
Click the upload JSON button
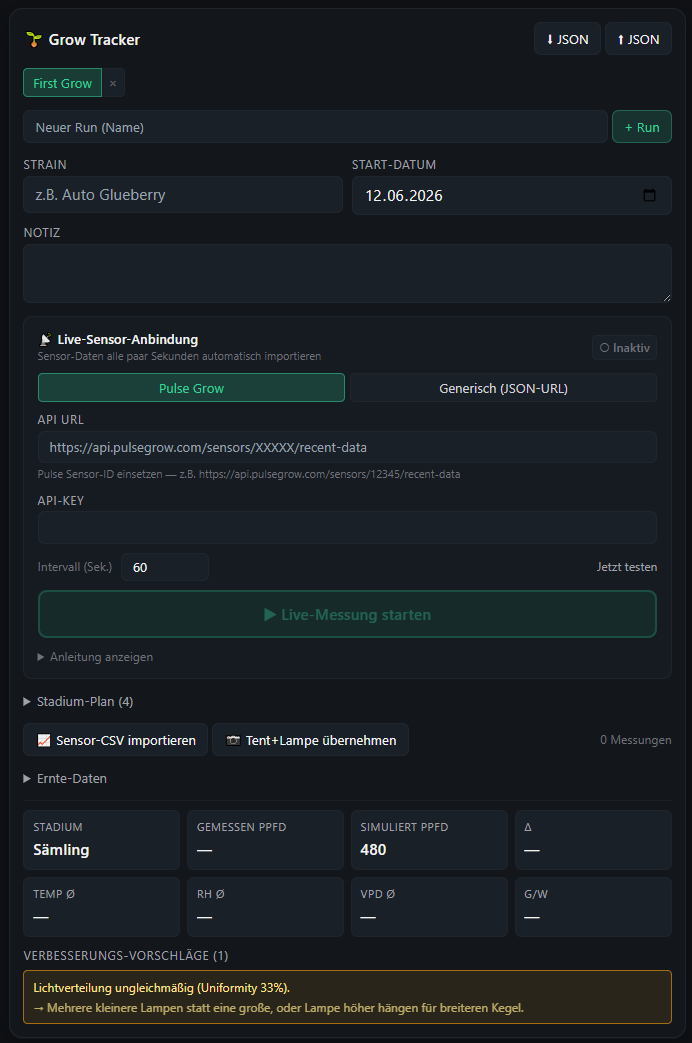point(638,39)
